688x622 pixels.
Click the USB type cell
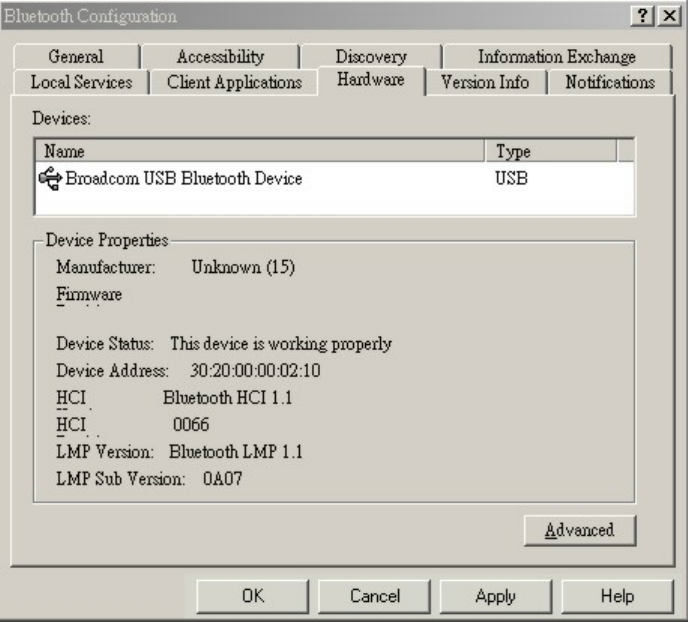[x=511, y=179]
